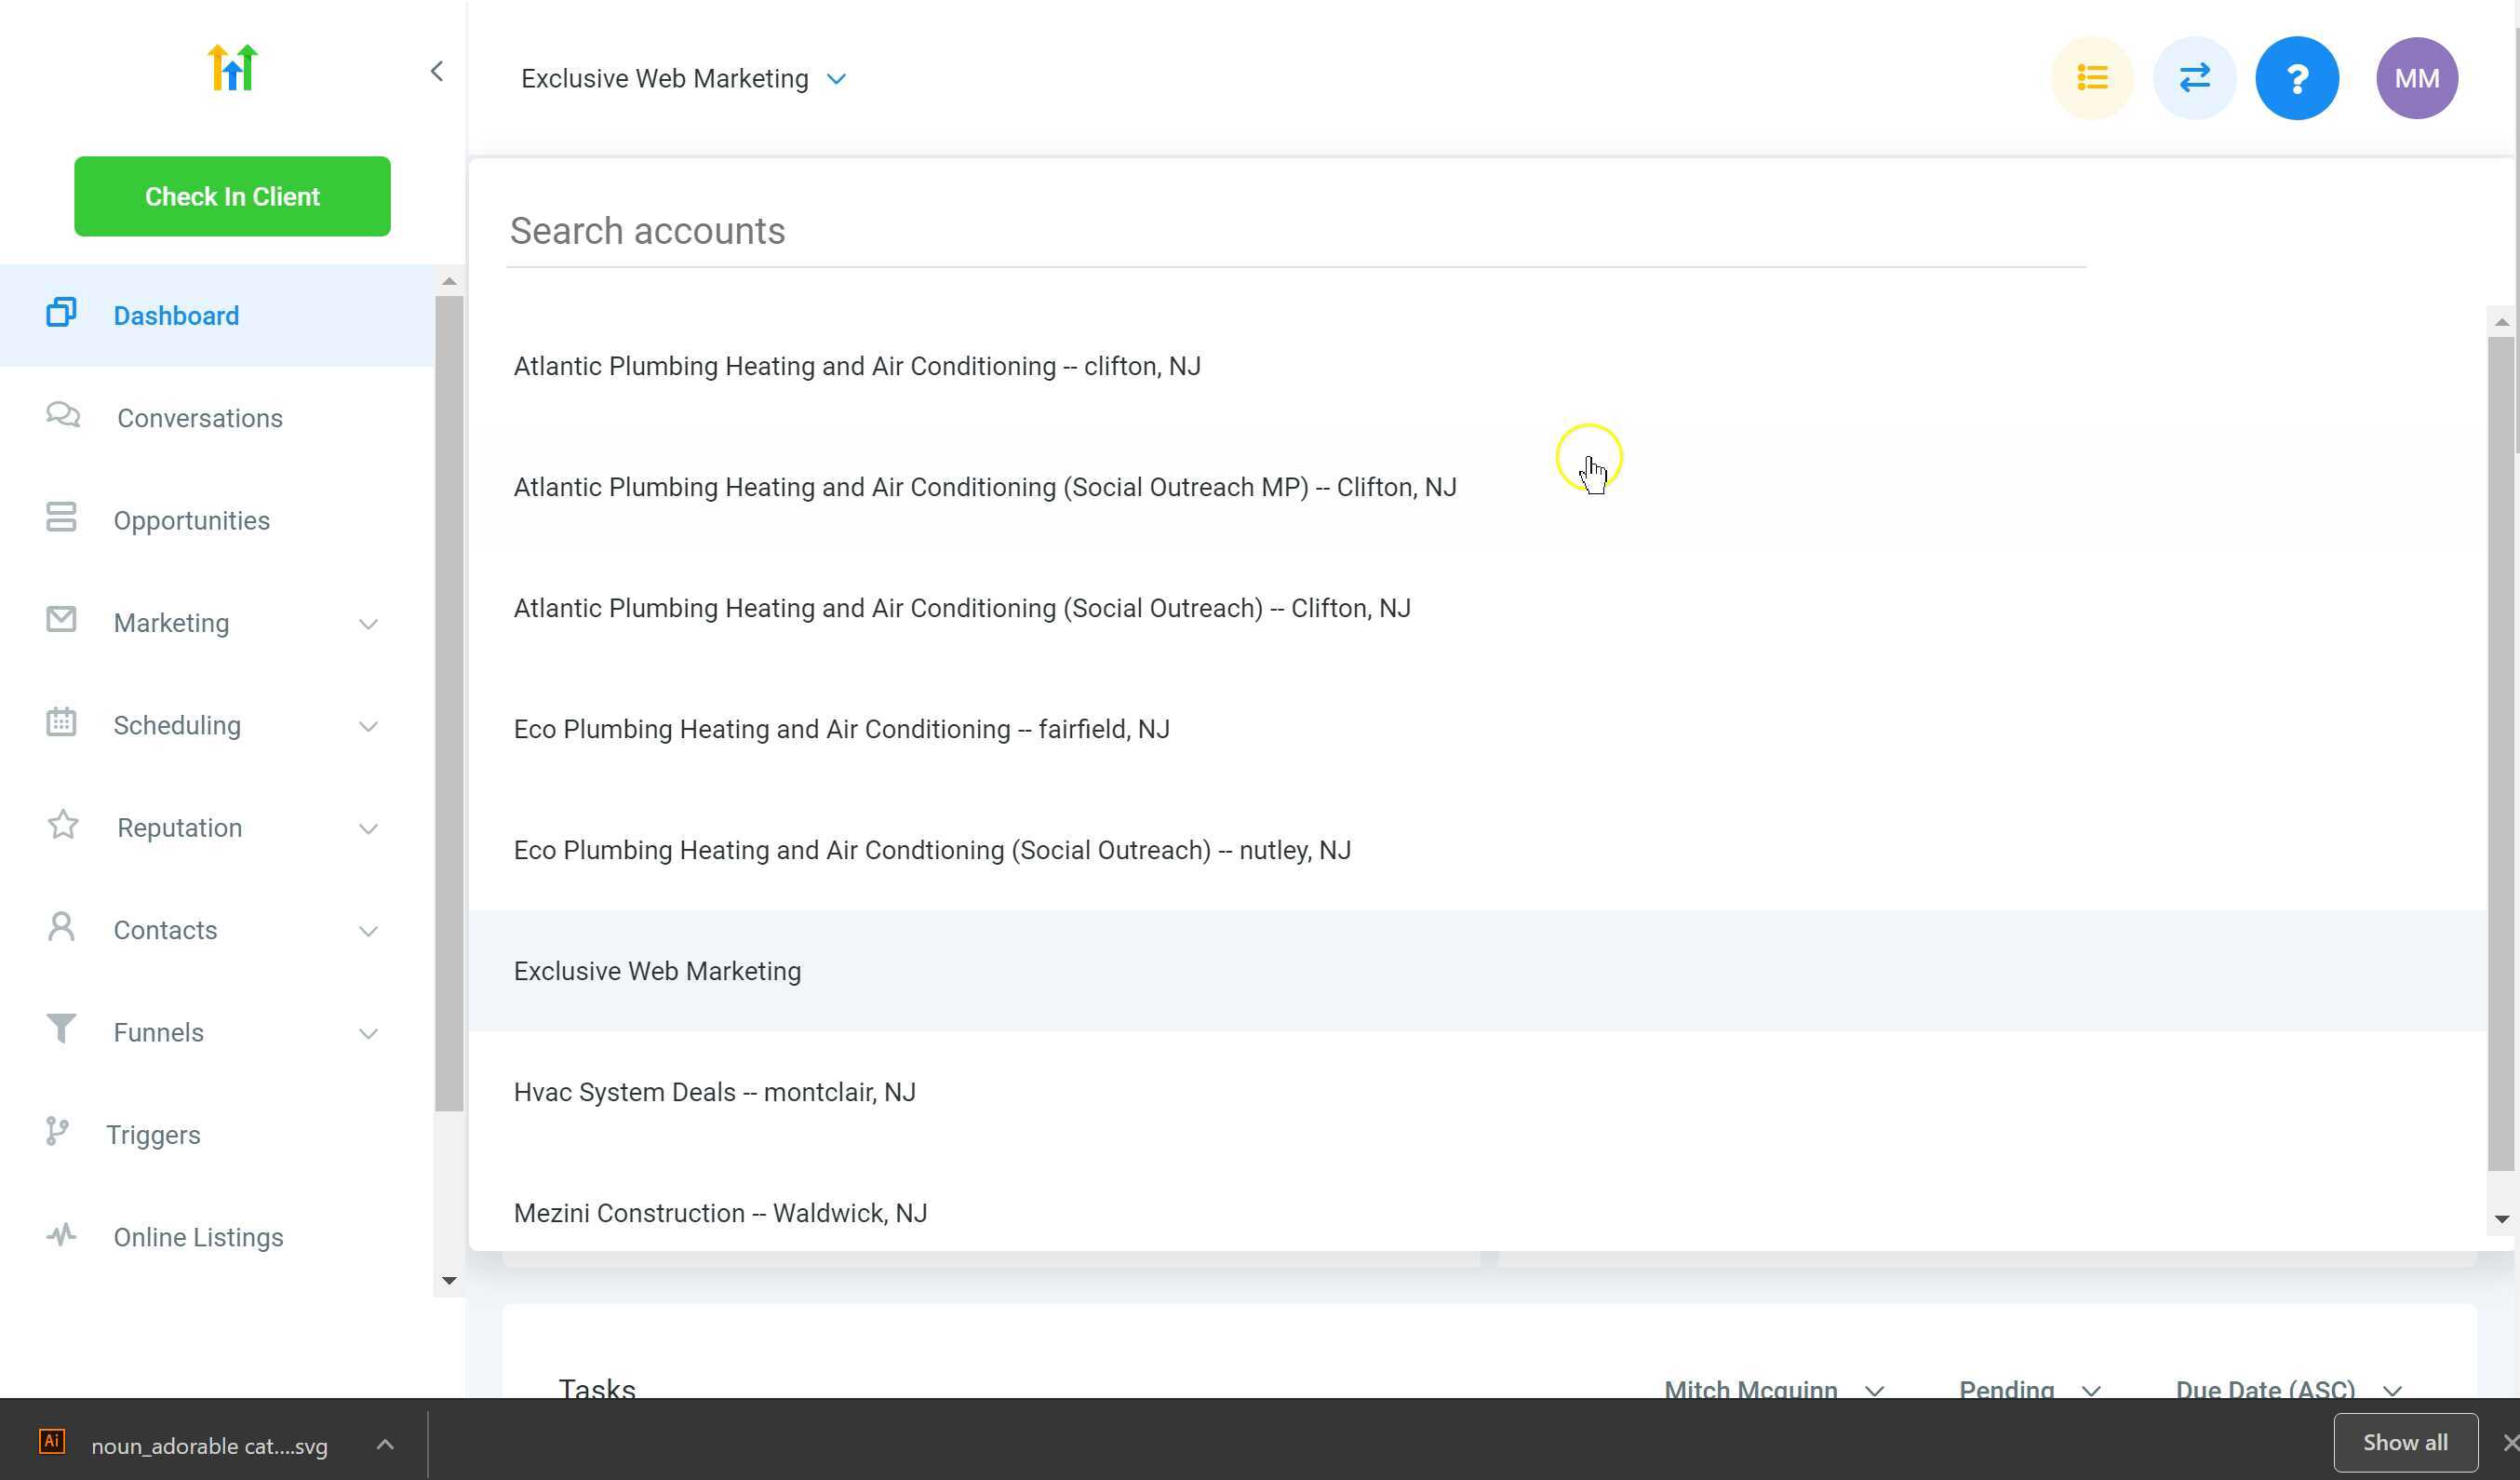Open the Dashboard menu item
The image size is (2520, 1480).
(x=176, y=316)
